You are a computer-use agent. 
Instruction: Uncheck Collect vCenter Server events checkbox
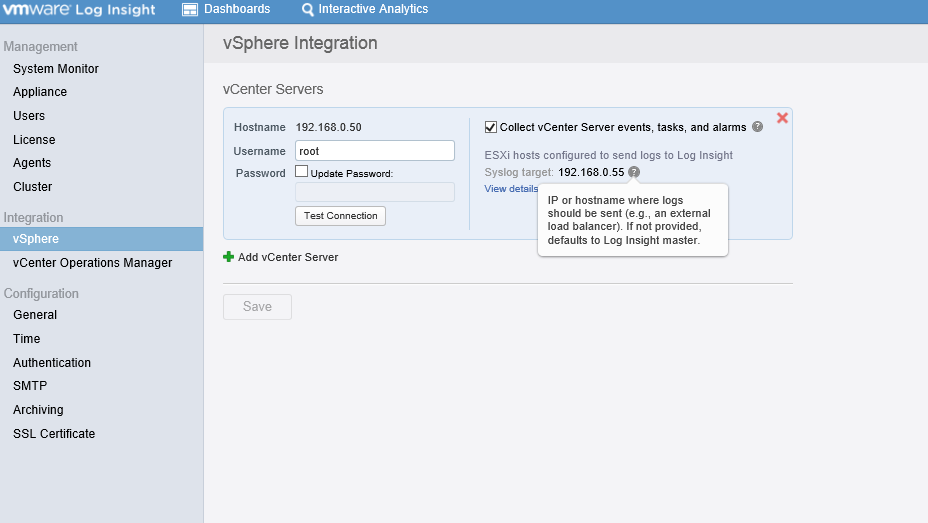click(x=491, y=127)
